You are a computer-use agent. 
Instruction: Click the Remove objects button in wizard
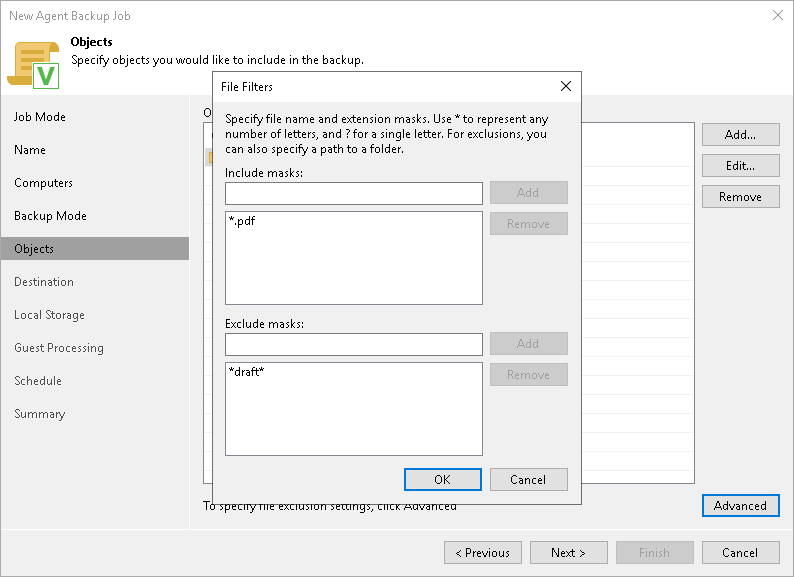[740, 197]
